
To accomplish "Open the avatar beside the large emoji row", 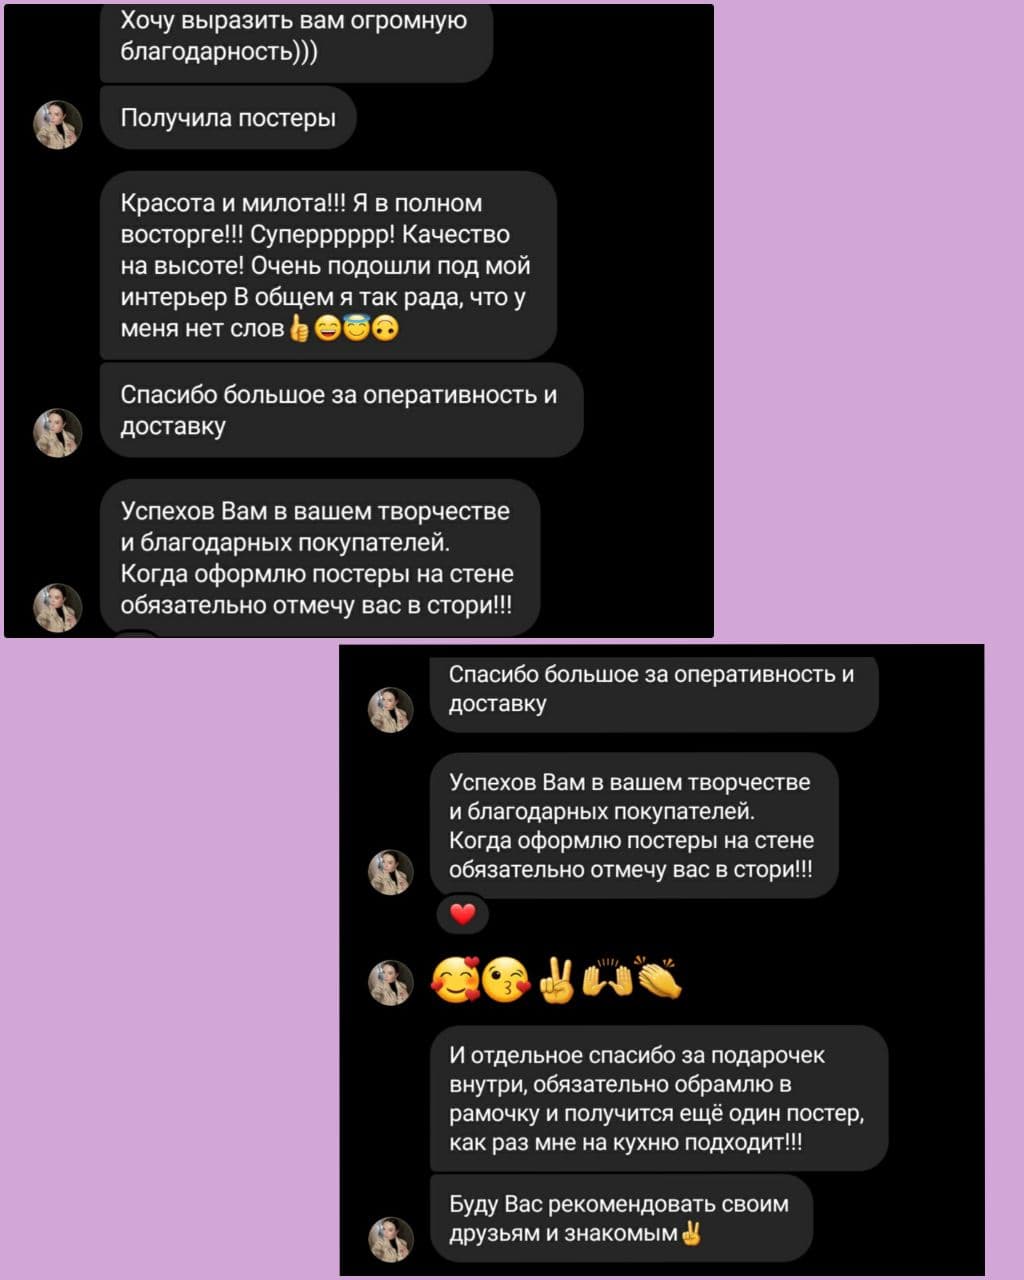I will [x=390, y=982].
